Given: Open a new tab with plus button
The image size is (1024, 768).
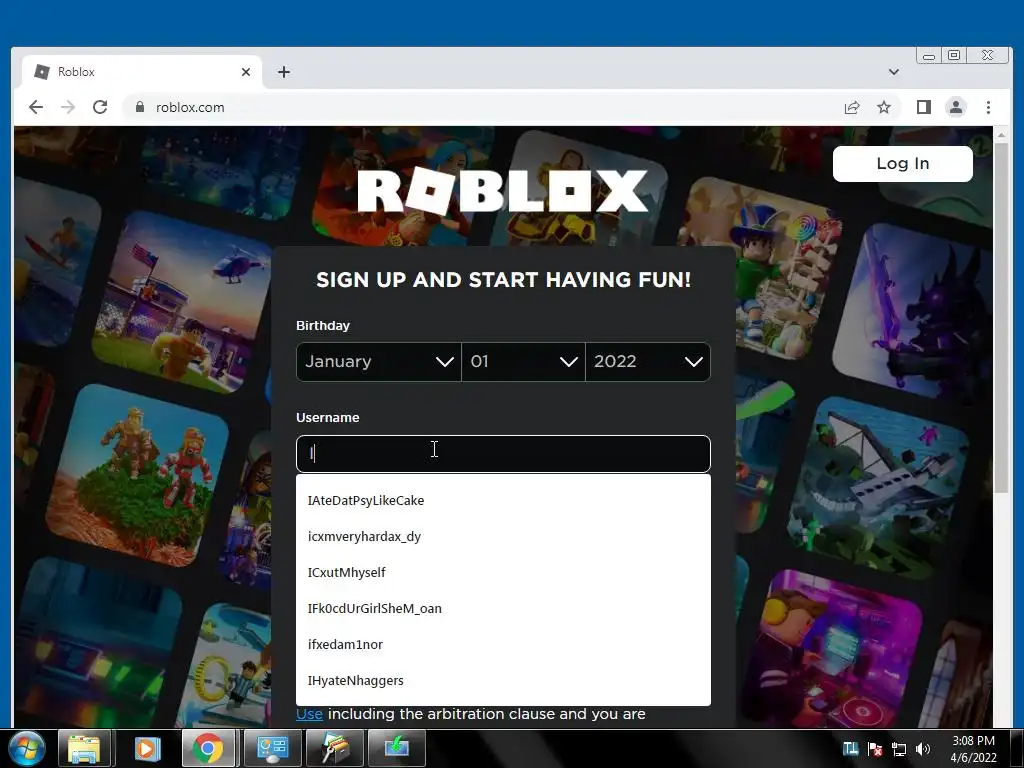Looking at the screenshot, I should pyautogui.click(x=283, y=72).
